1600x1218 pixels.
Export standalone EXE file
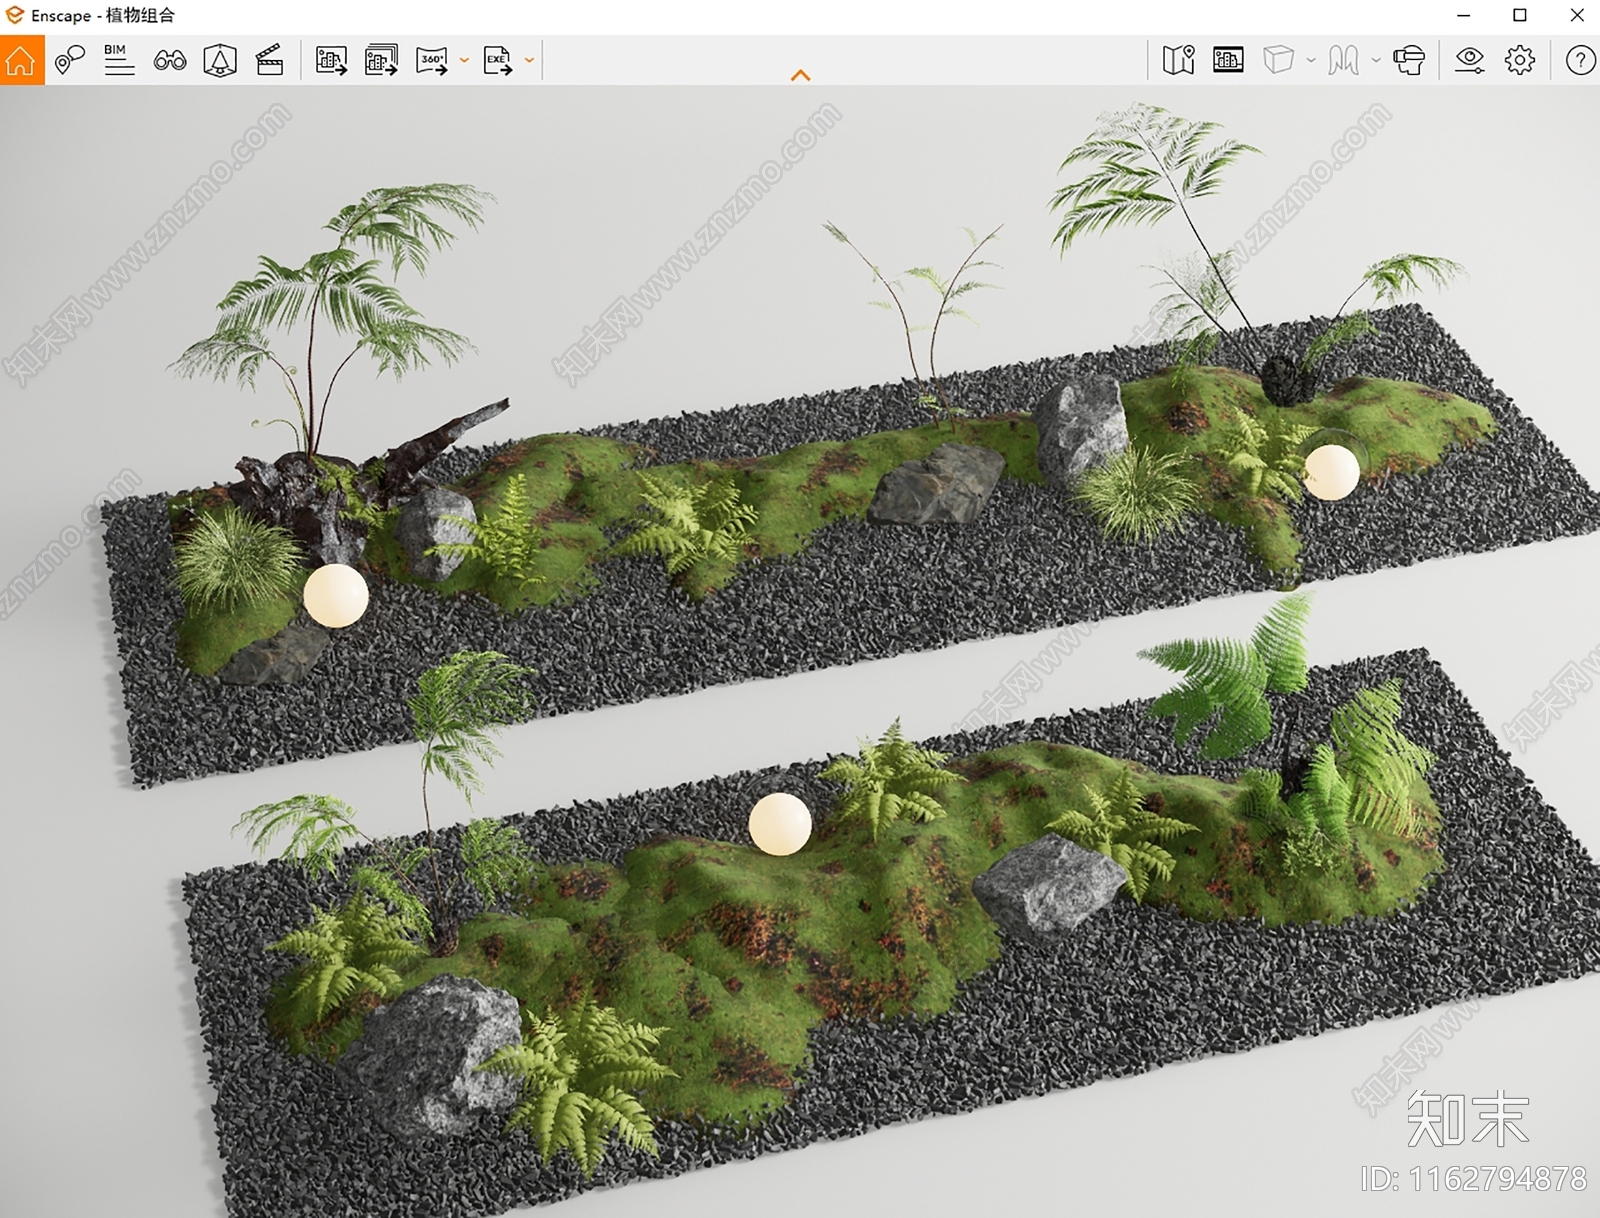[x=498, y=60]
